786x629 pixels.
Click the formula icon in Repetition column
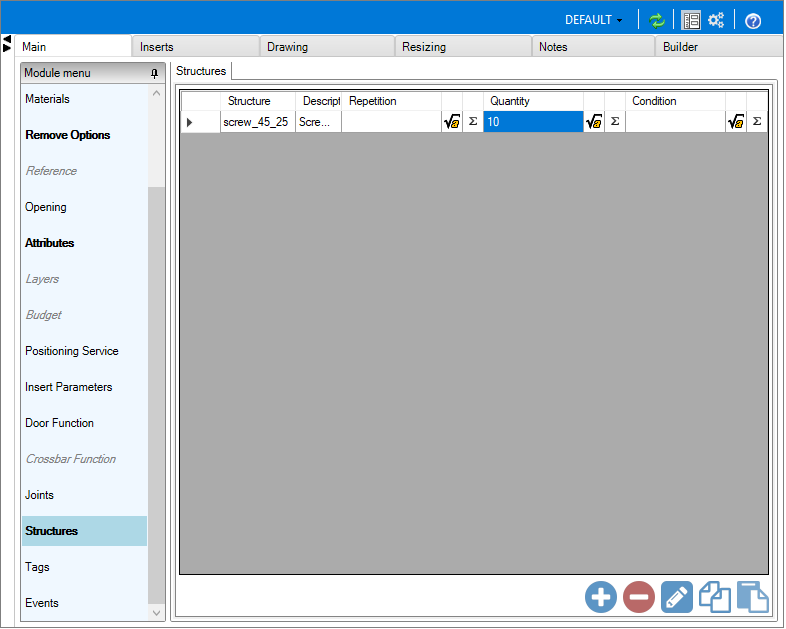[x=452, y=122]
